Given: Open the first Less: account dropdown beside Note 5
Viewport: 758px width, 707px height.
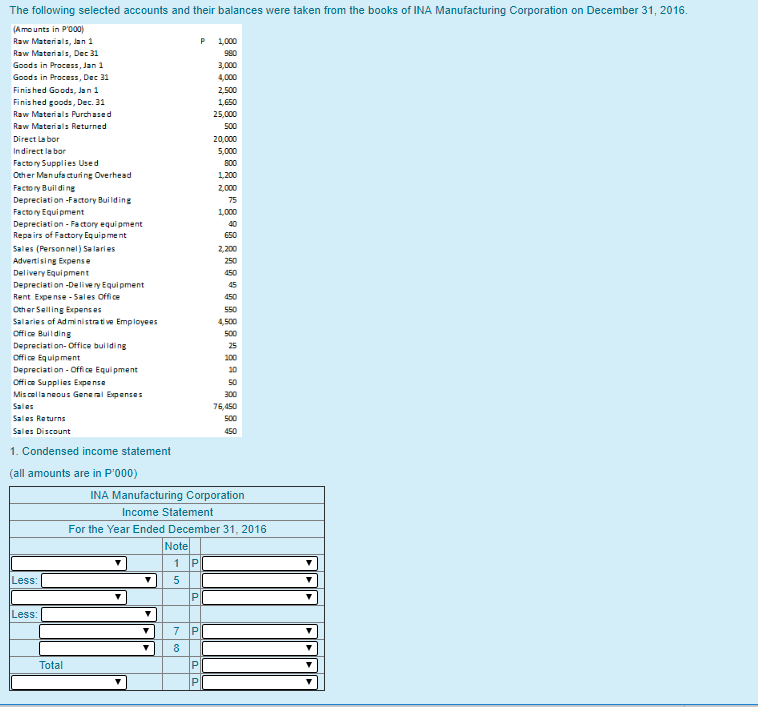Looking at the screenshot, I should tap(99, 580).
